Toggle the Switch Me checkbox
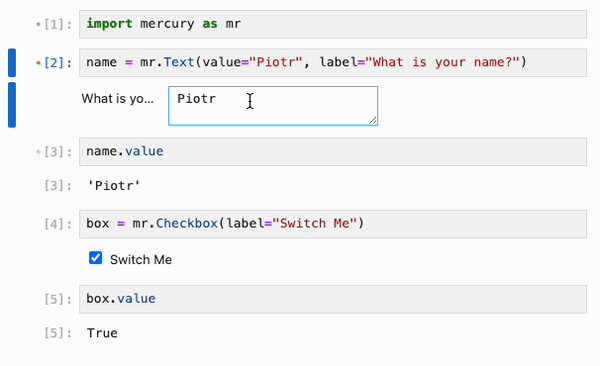Screen dimensions: 600x366 (96, 258)
